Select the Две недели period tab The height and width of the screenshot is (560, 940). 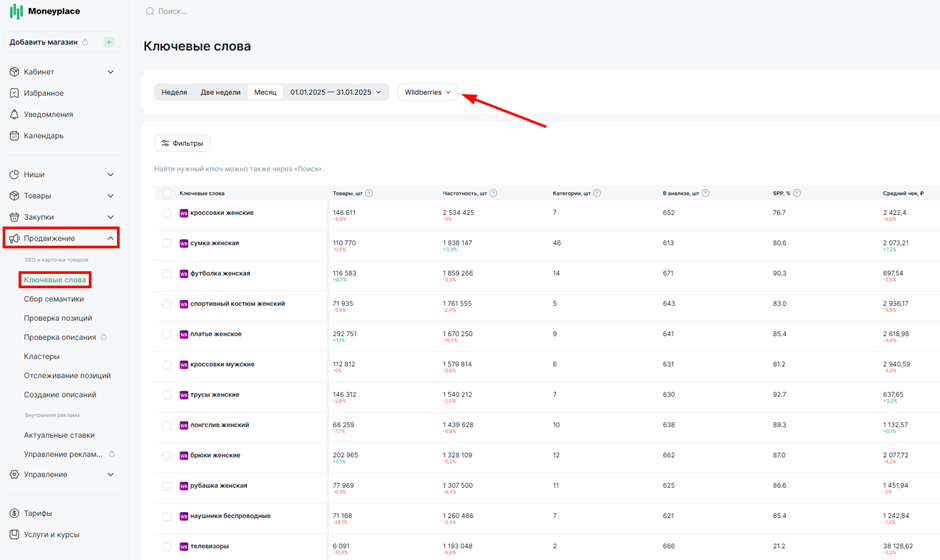coord(220,92)
